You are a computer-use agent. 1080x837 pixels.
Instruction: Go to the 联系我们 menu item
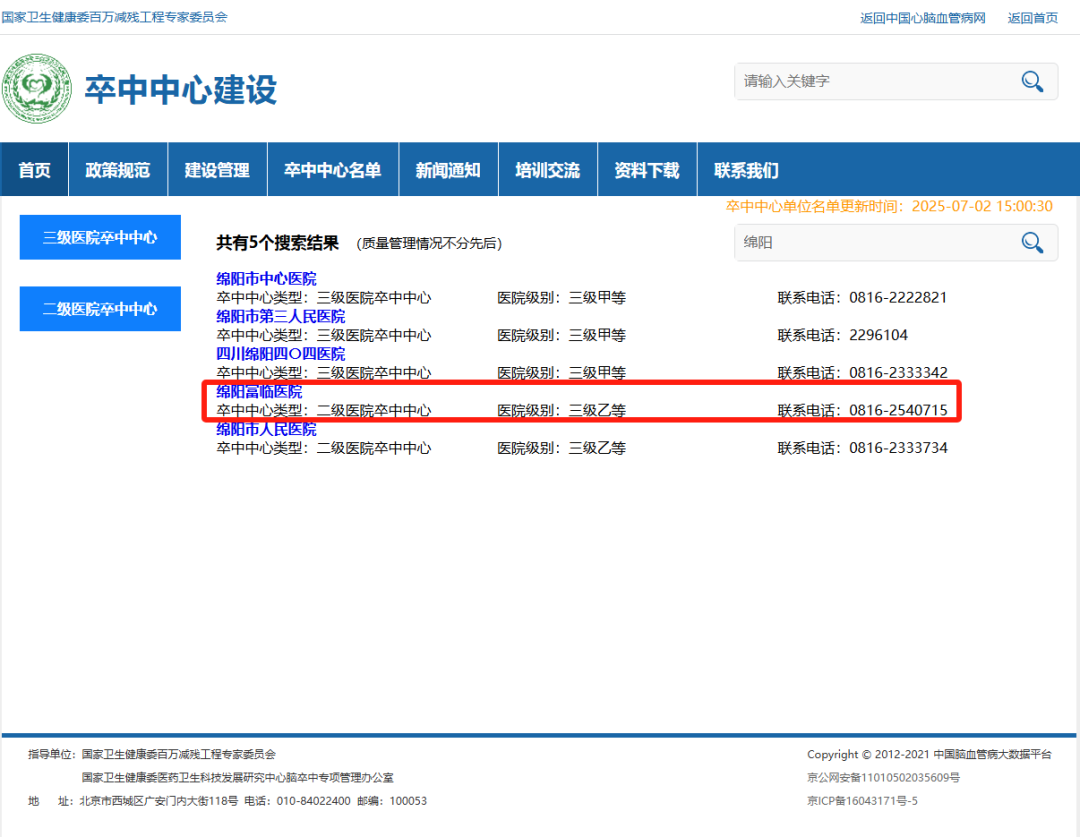pyautogui.click(x=747, y=169)
